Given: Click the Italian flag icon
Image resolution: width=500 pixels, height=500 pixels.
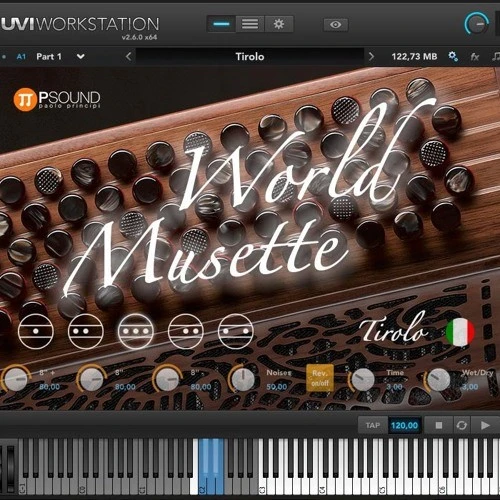Looking at the screenshot, I should click(460, 332).
